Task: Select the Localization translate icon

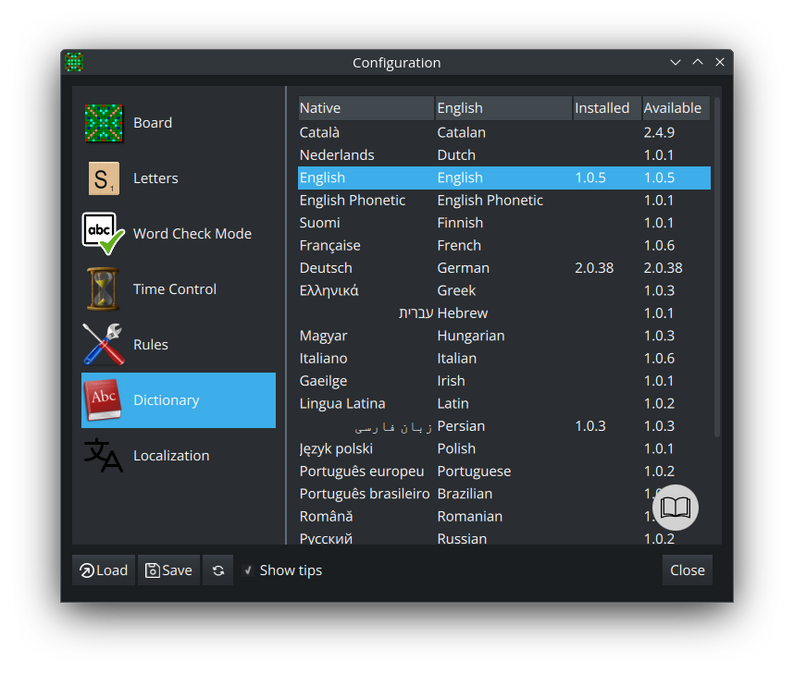Action: click(x=103, y=455)
